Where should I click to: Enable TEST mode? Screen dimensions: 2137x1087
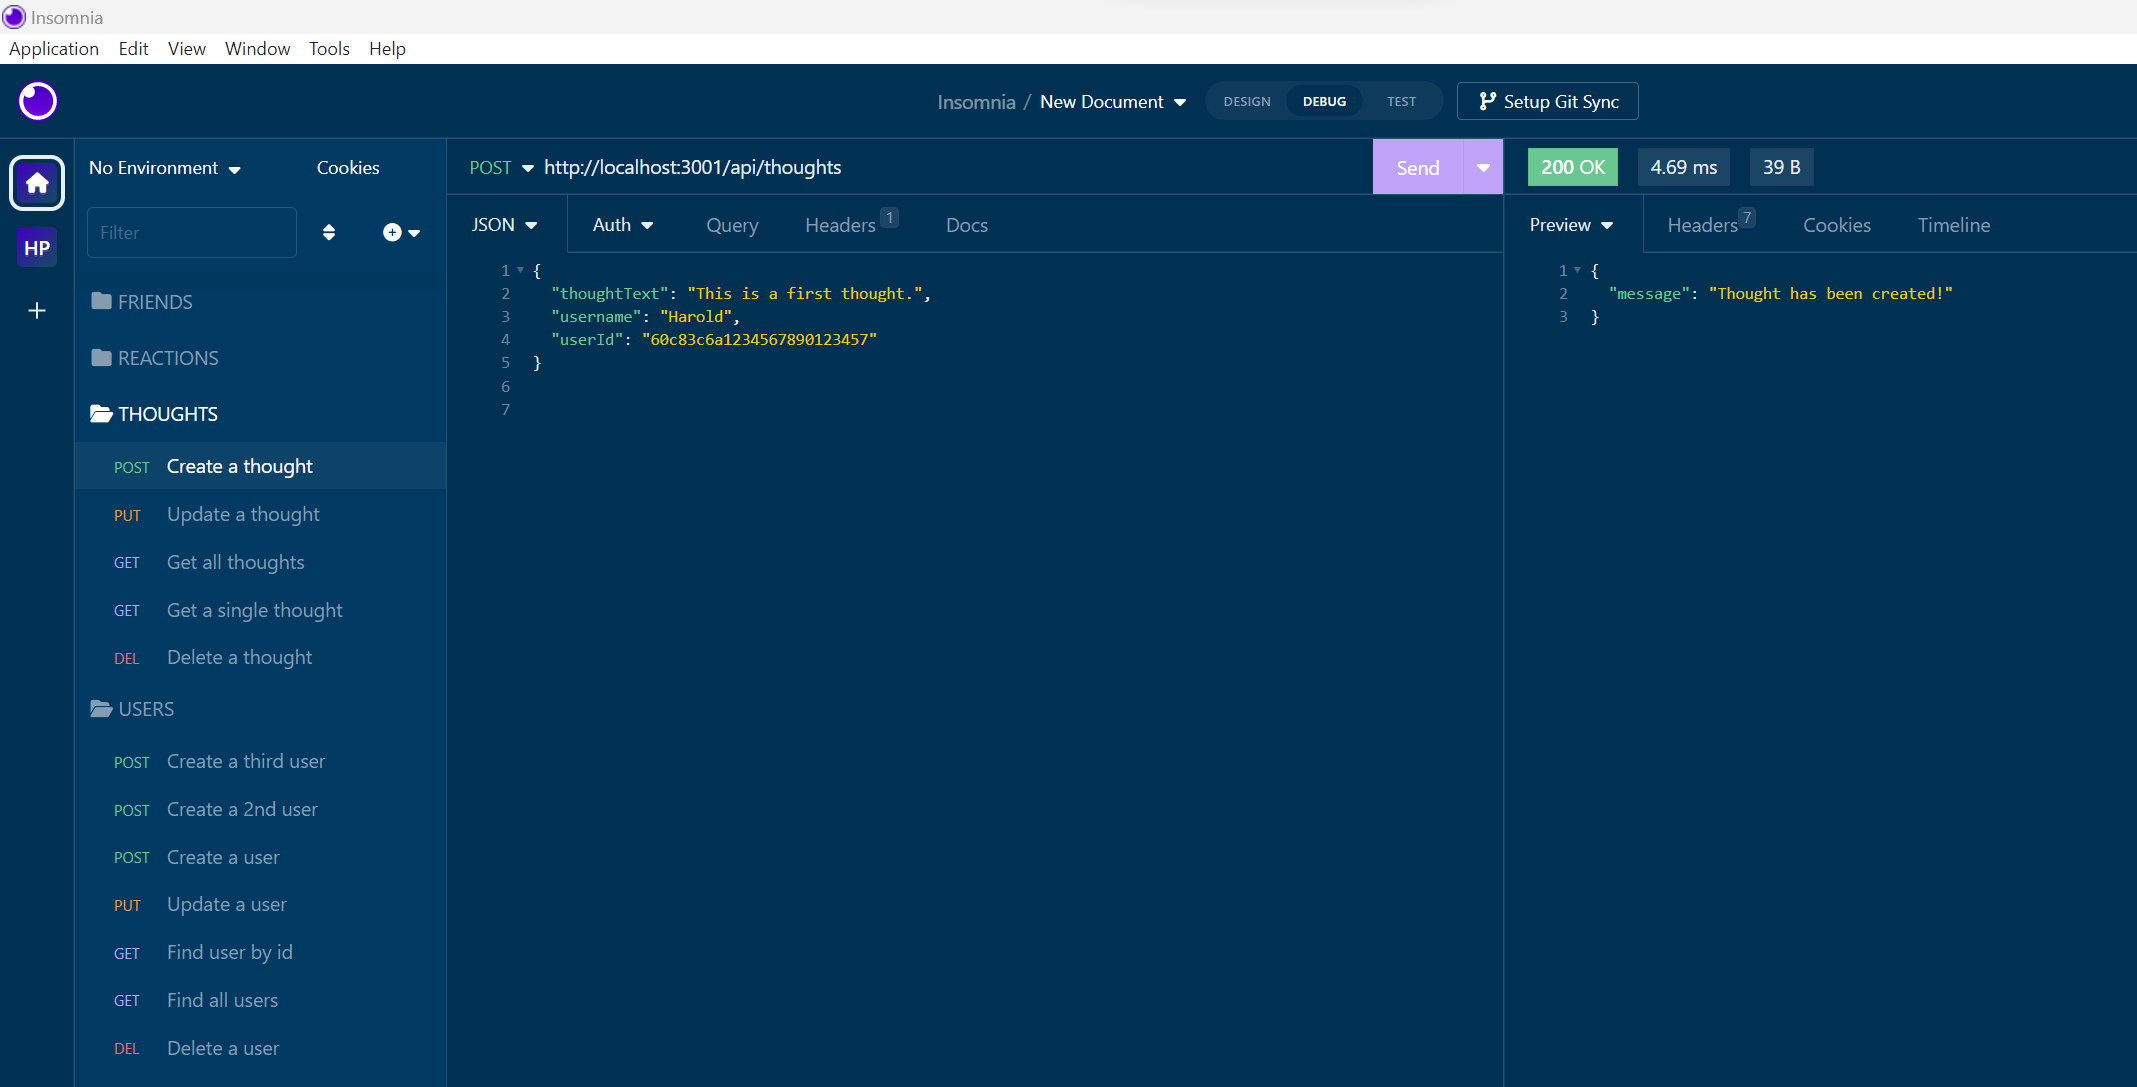[x=1401, y=101]
